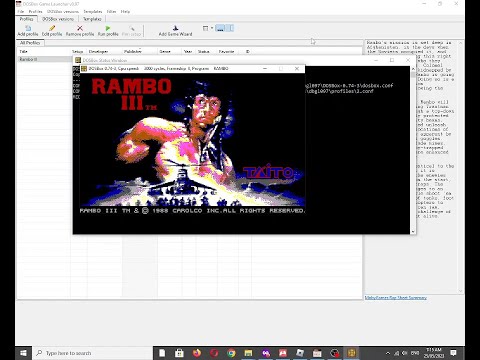Sort by the Genre column header
Viewport: 480px width, 360px height.
(x=170, y=52)
